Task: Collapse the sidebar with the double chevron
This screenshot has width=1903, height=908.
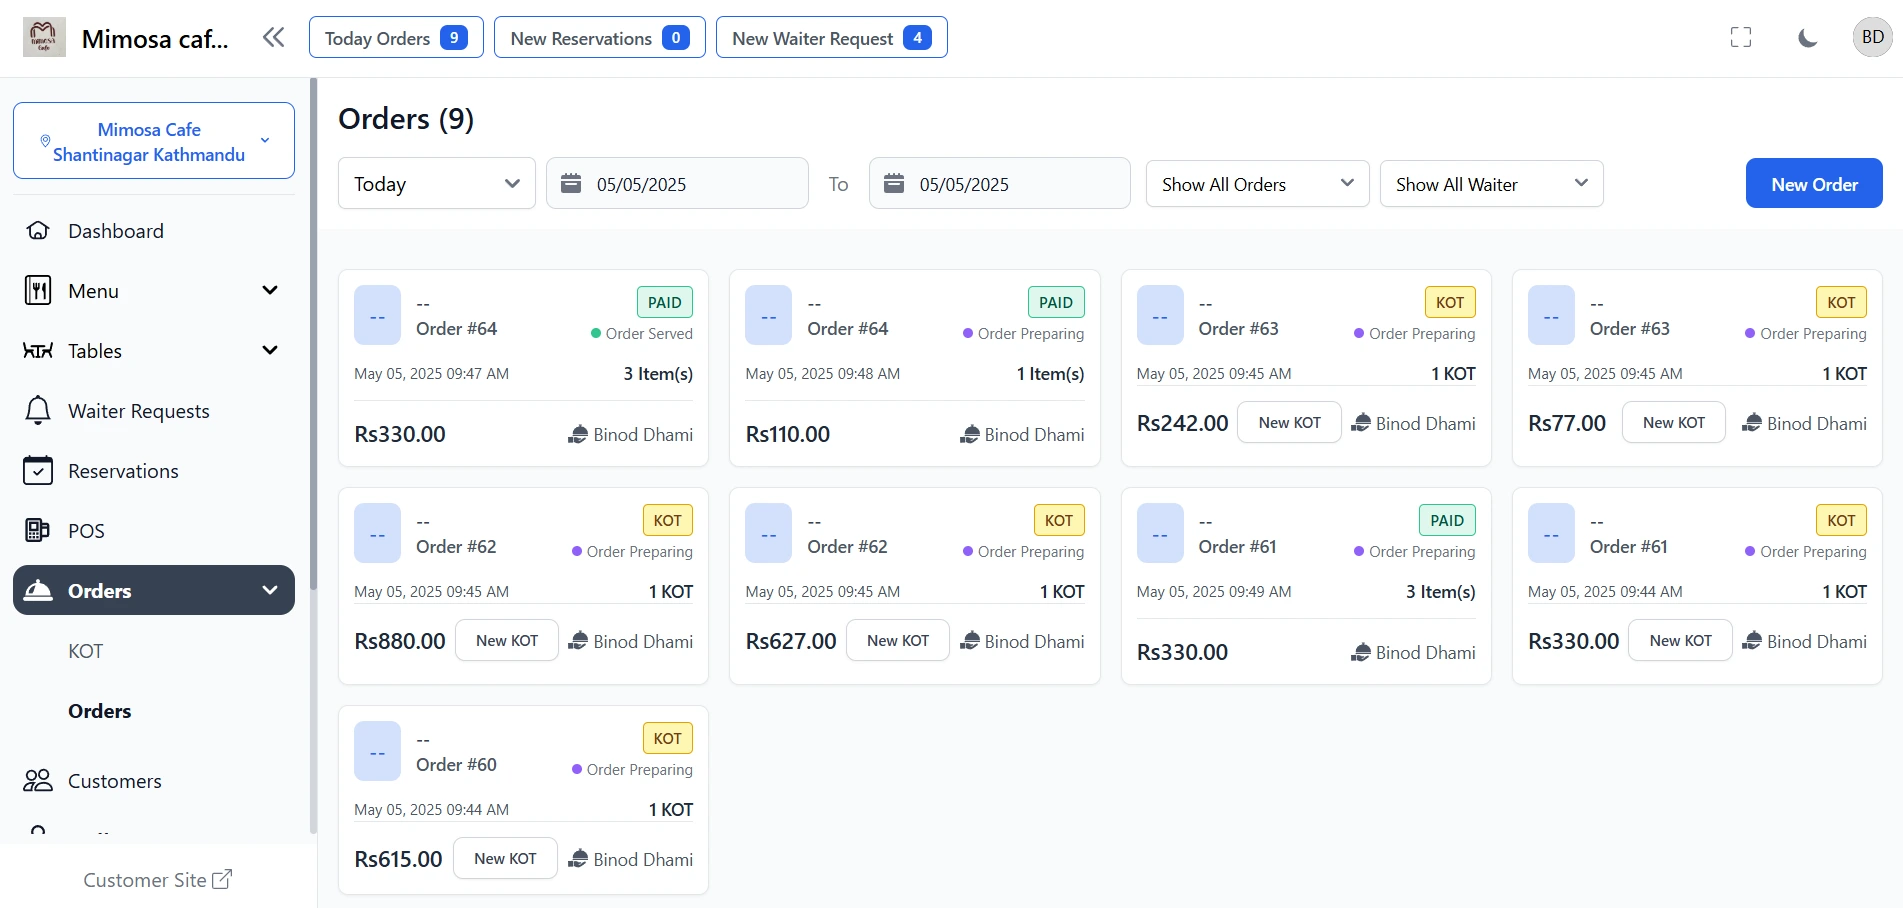Action: click(x=273, y=36)
